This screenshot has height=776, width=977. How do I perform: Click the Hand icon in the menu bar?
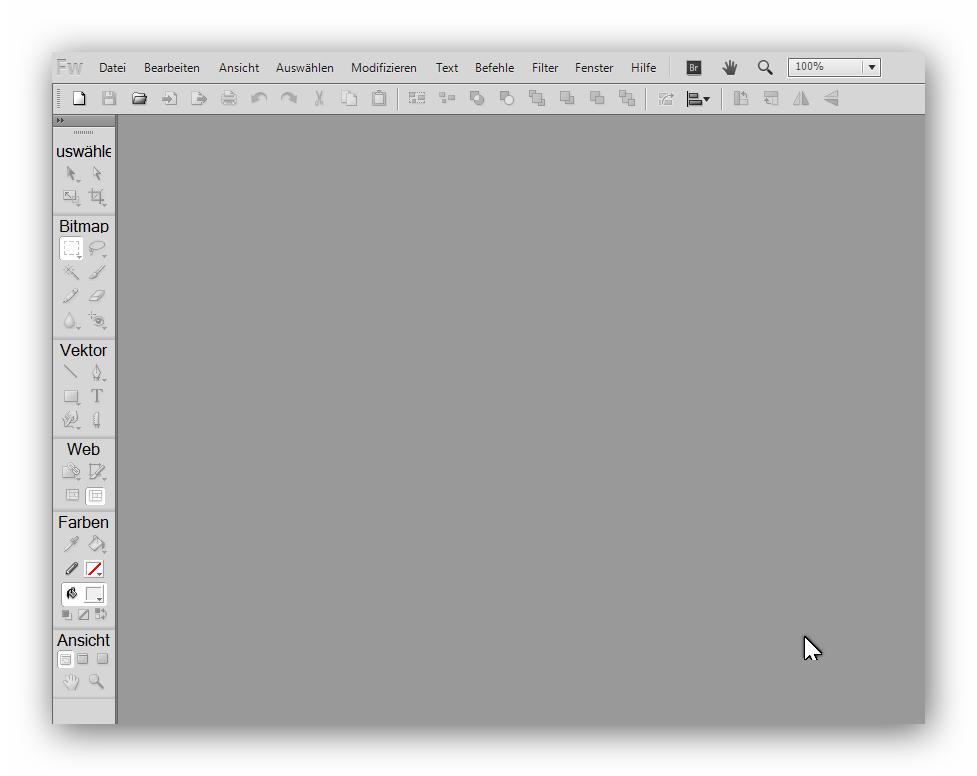point(730,67)
